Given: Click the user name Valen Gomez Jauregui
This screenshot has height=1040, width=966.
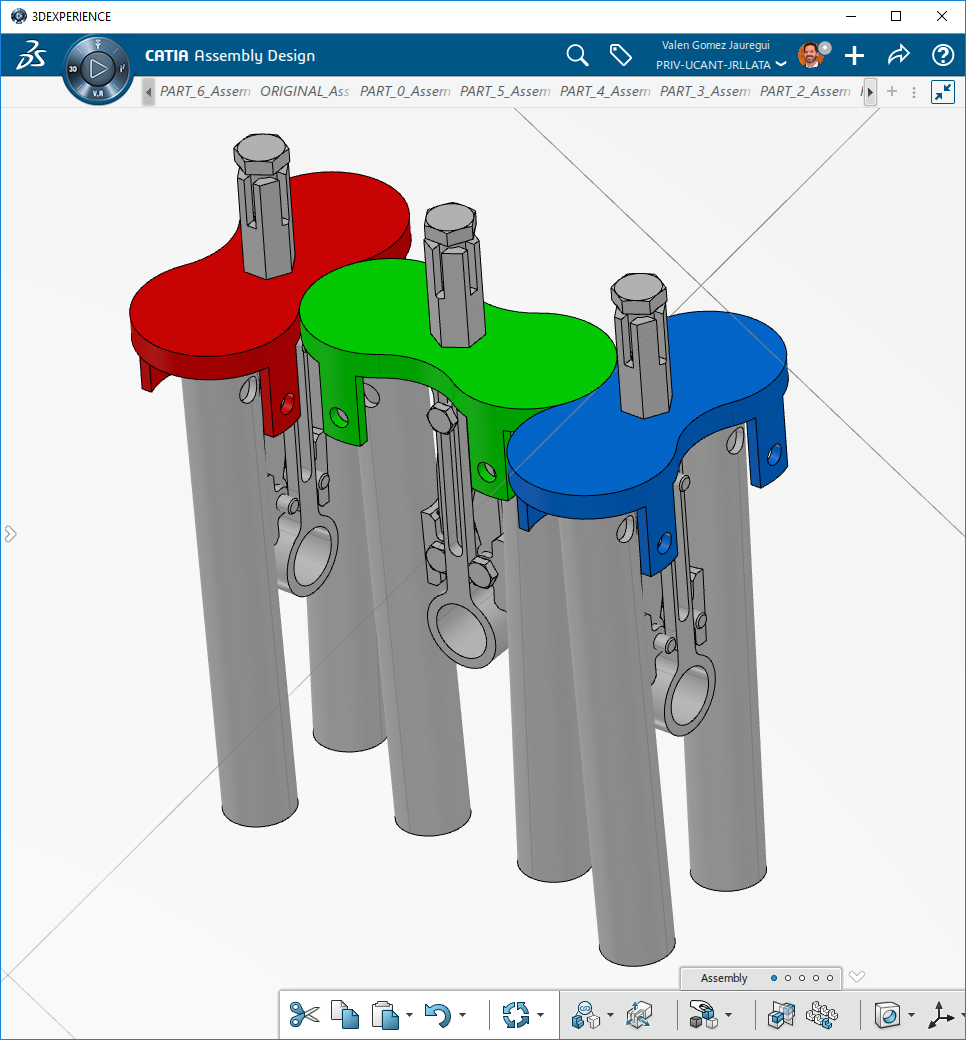Looking at the screenshot, I should tap(715, 45).
